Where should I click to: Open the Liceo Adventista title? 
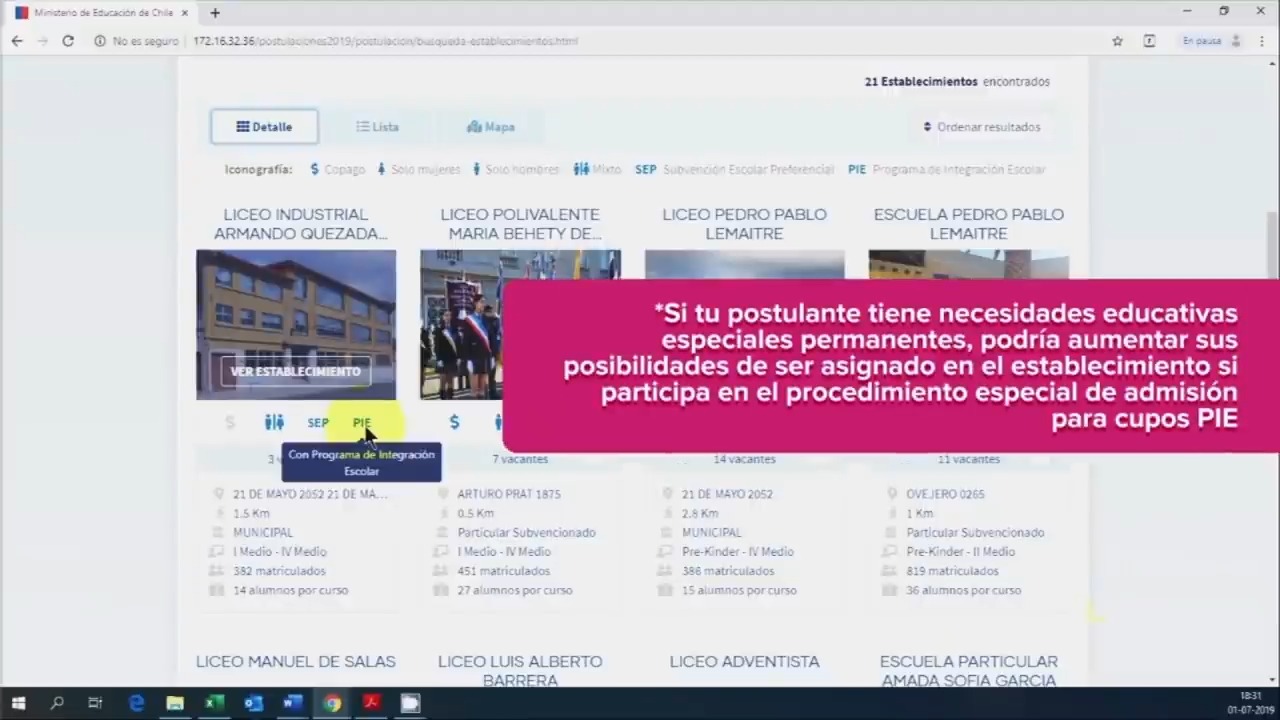pos(744,662)
